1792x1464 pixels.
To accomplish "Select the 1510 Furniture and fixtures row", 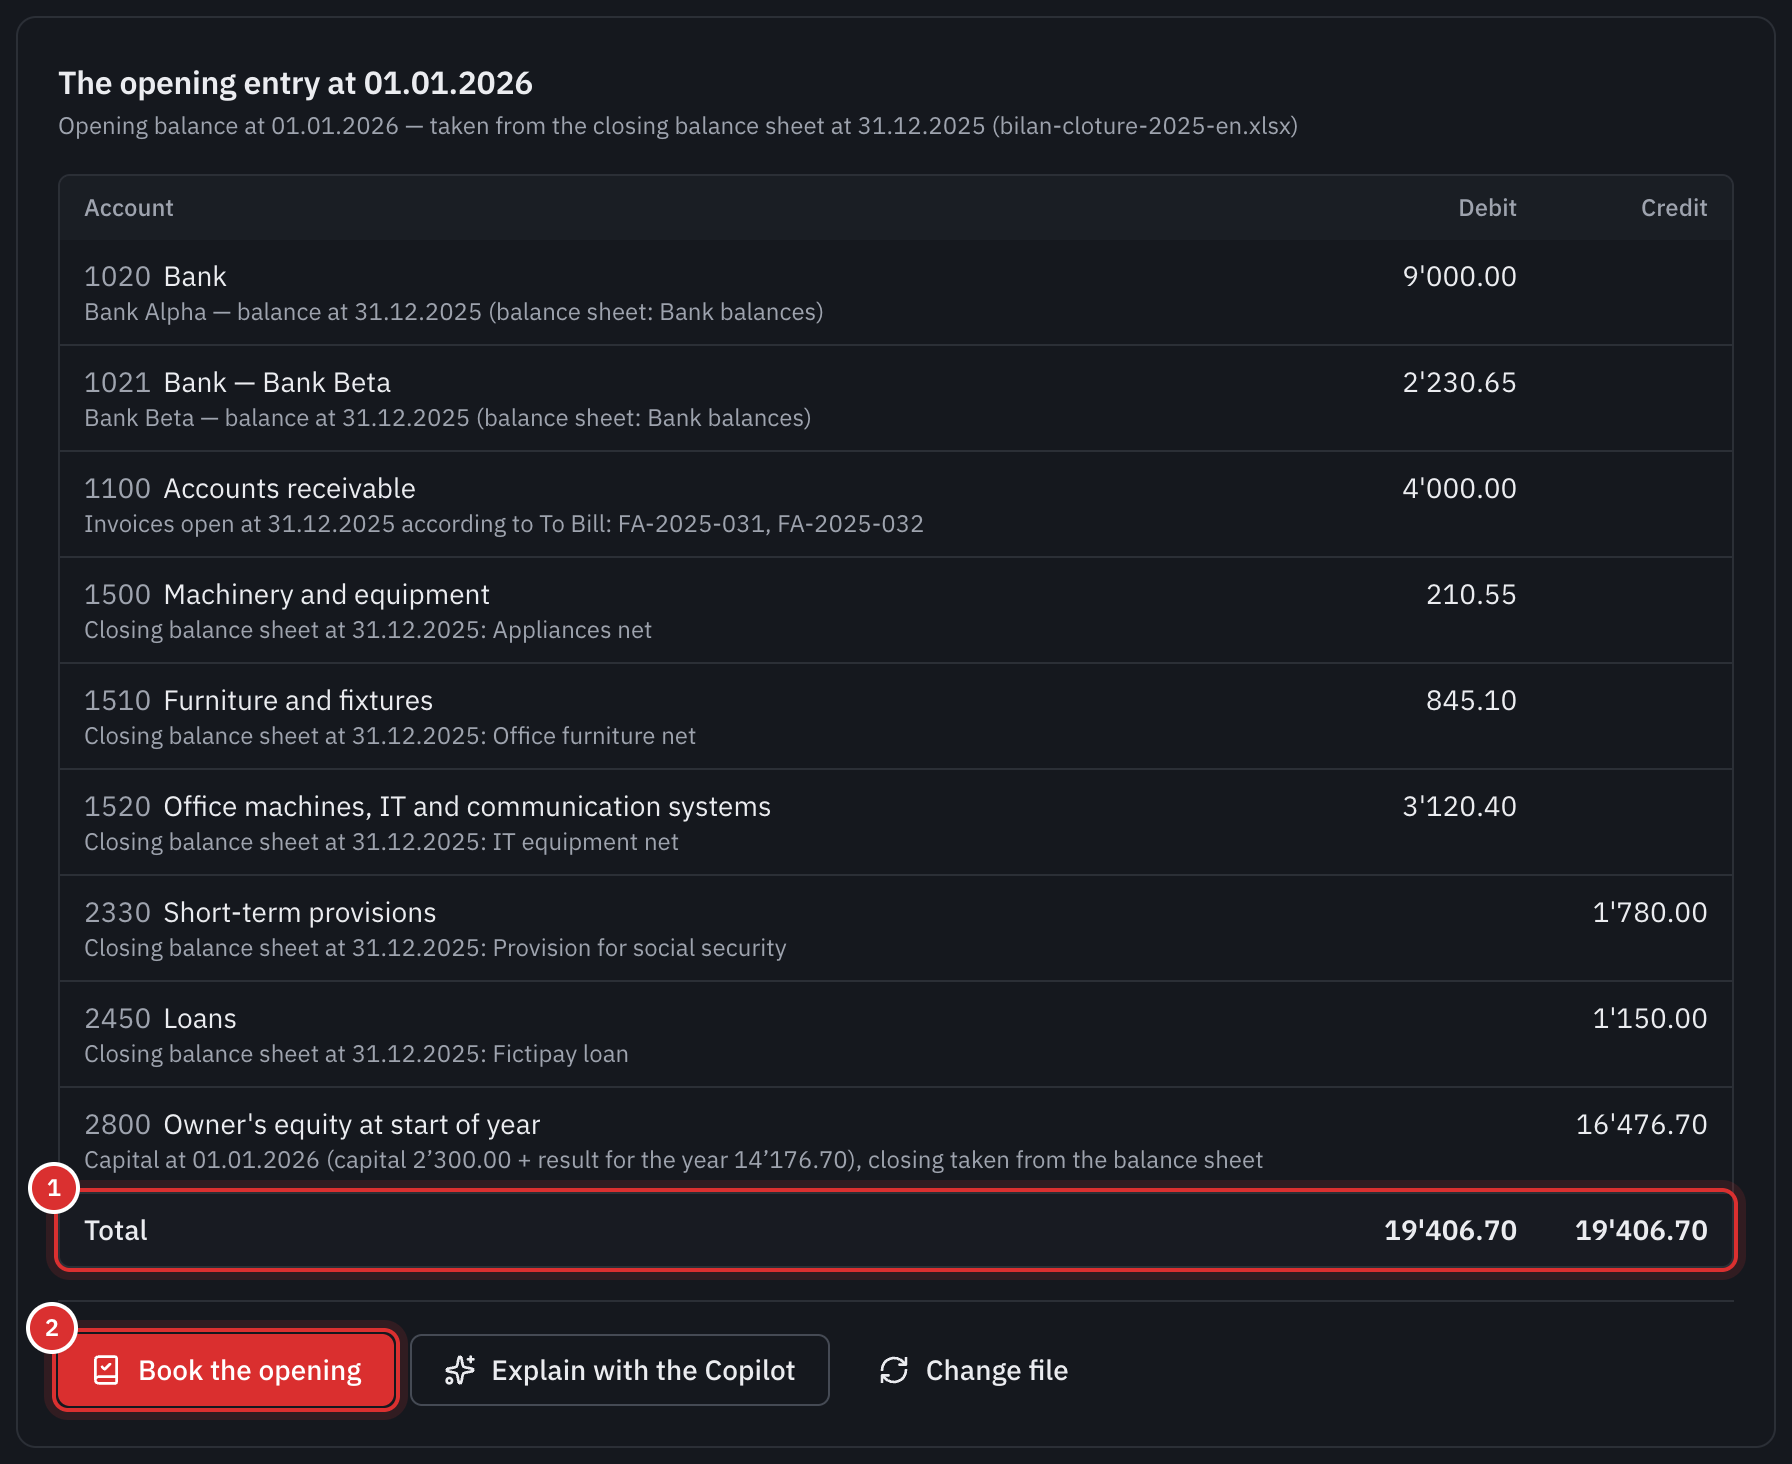I will click(x=896, y=717).
